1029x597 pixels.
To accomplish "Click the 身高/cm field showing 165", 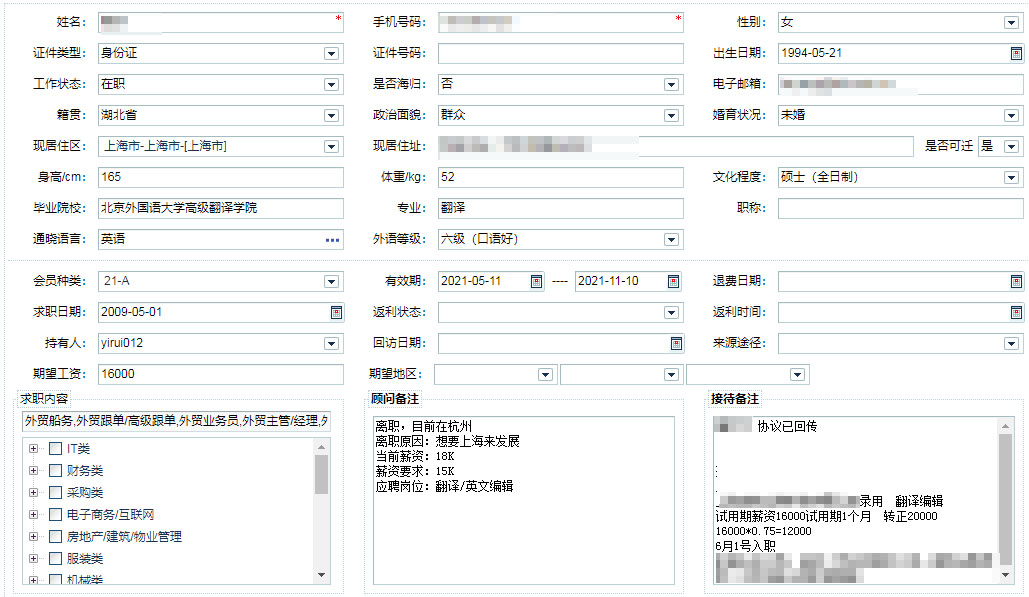I will (220, 177).
